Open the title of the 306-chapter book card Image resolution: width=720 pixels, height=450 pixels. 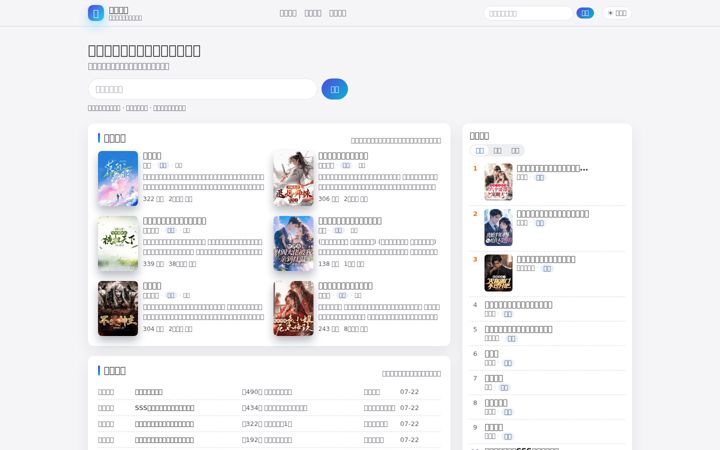[343, 156]
